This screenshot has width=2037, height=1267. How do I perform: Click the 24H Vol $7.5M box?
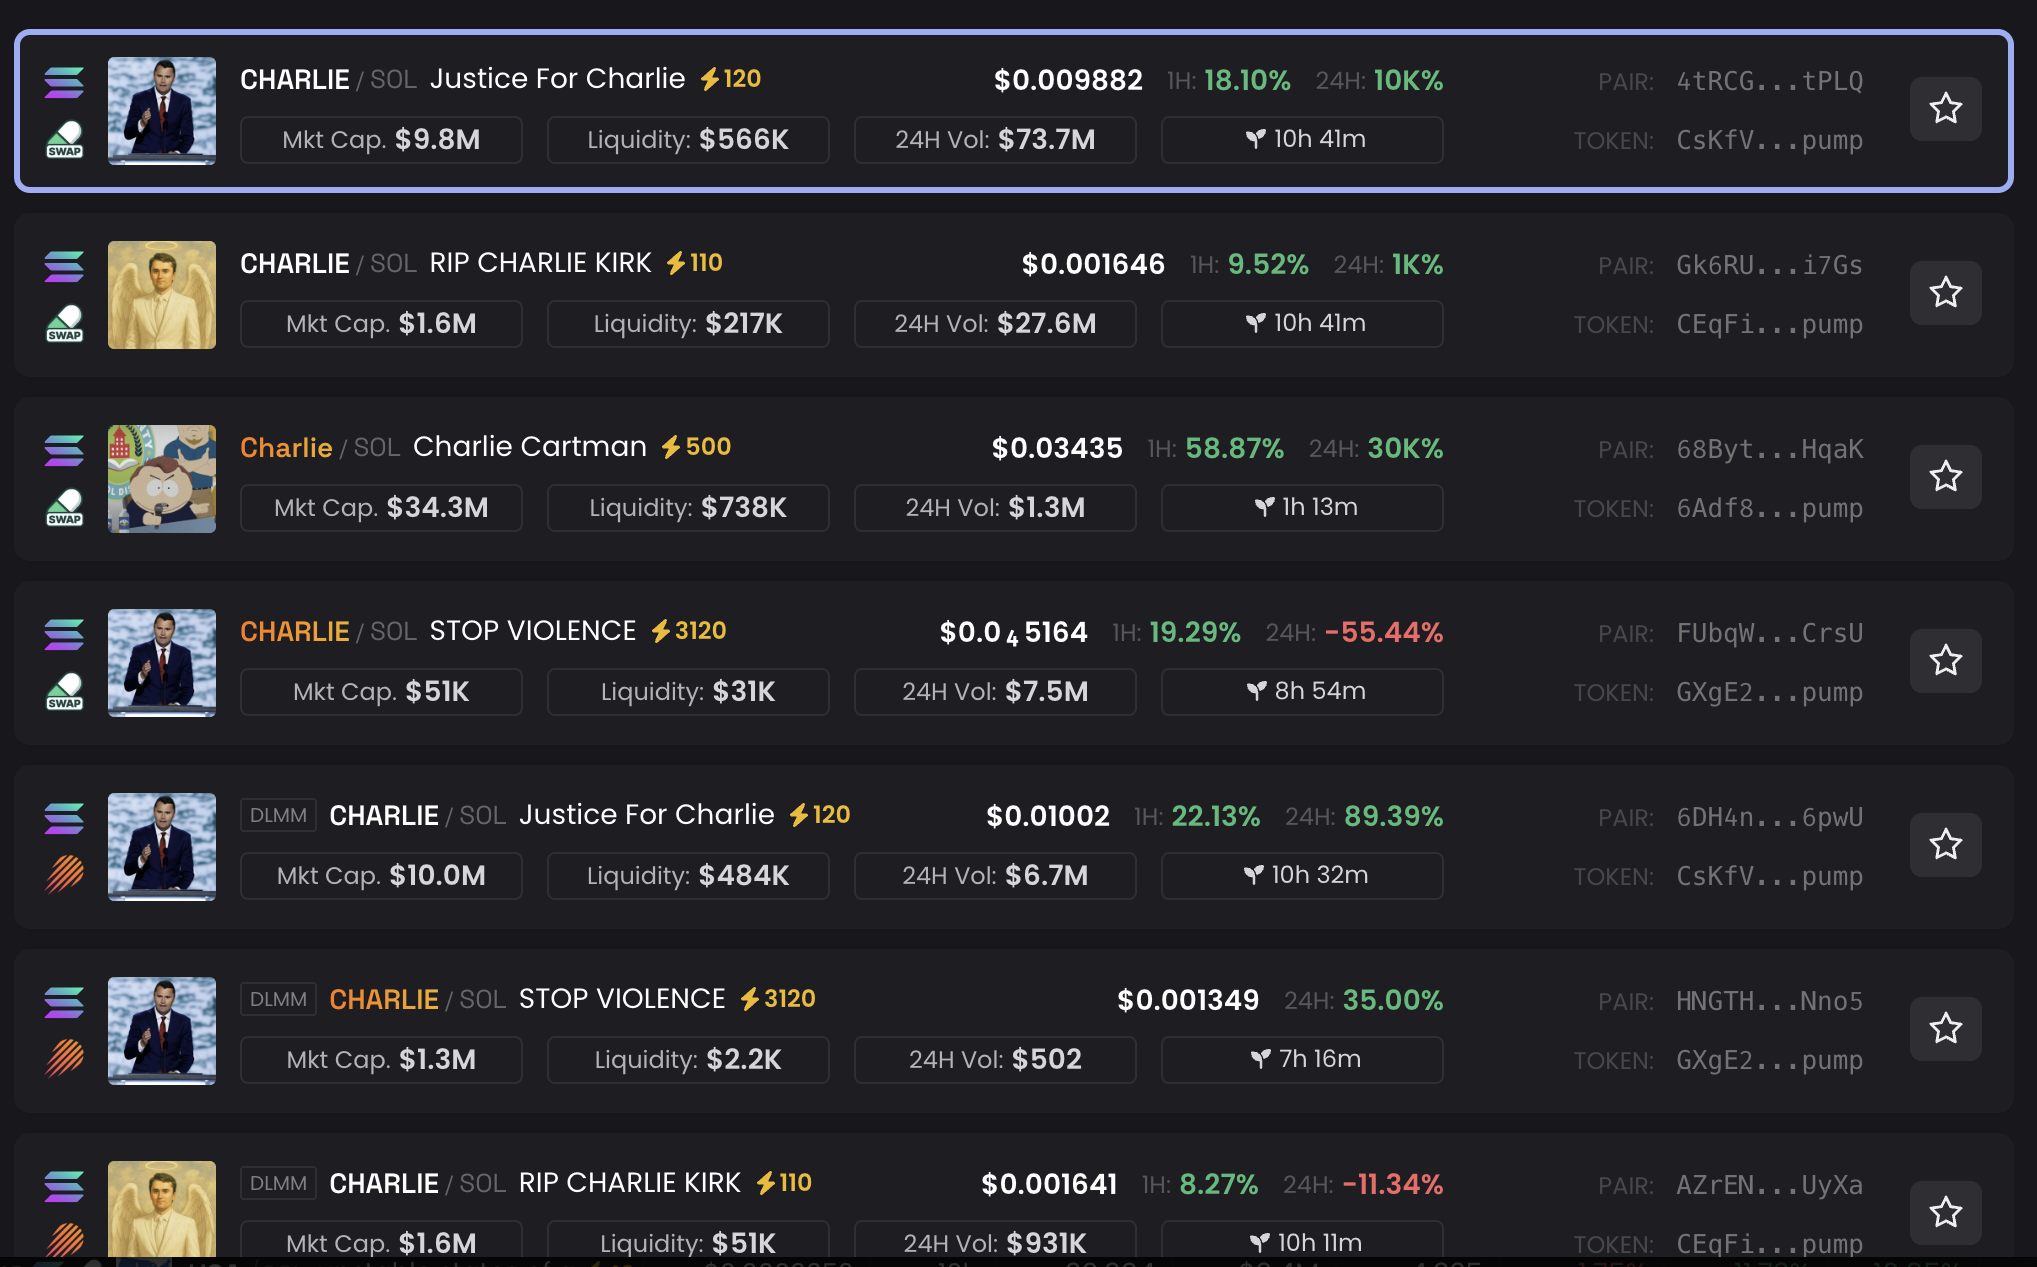pyautogui.click(x=995, y=692)
